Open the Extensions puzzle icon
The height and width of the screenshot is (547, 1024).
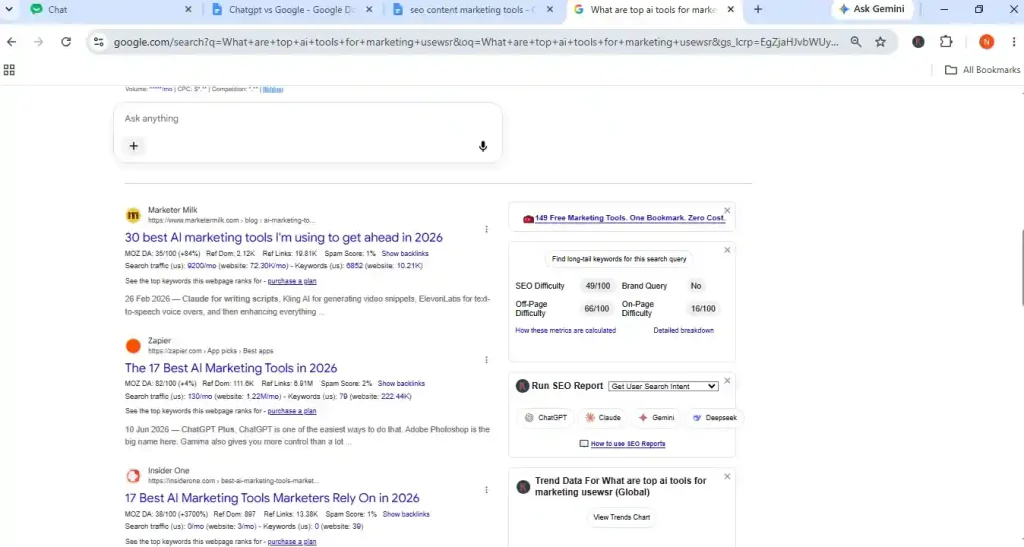coord(946,42)
